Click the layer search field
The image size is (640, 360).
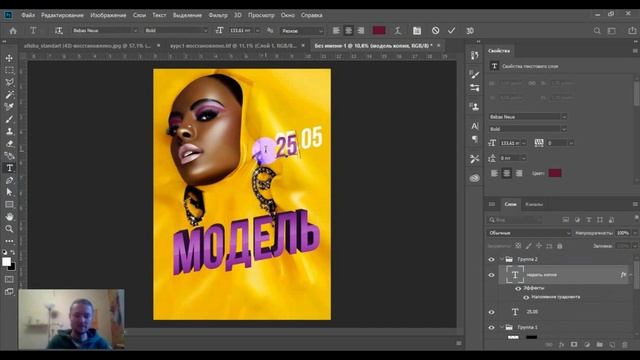point(516,220)
